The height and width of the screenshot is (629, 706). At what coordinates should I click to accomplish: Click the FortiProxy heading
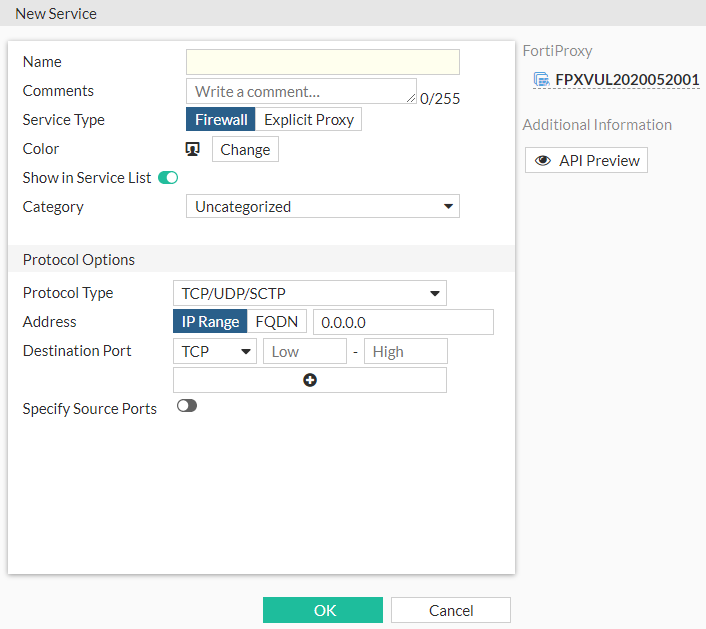tap(557, 51)
